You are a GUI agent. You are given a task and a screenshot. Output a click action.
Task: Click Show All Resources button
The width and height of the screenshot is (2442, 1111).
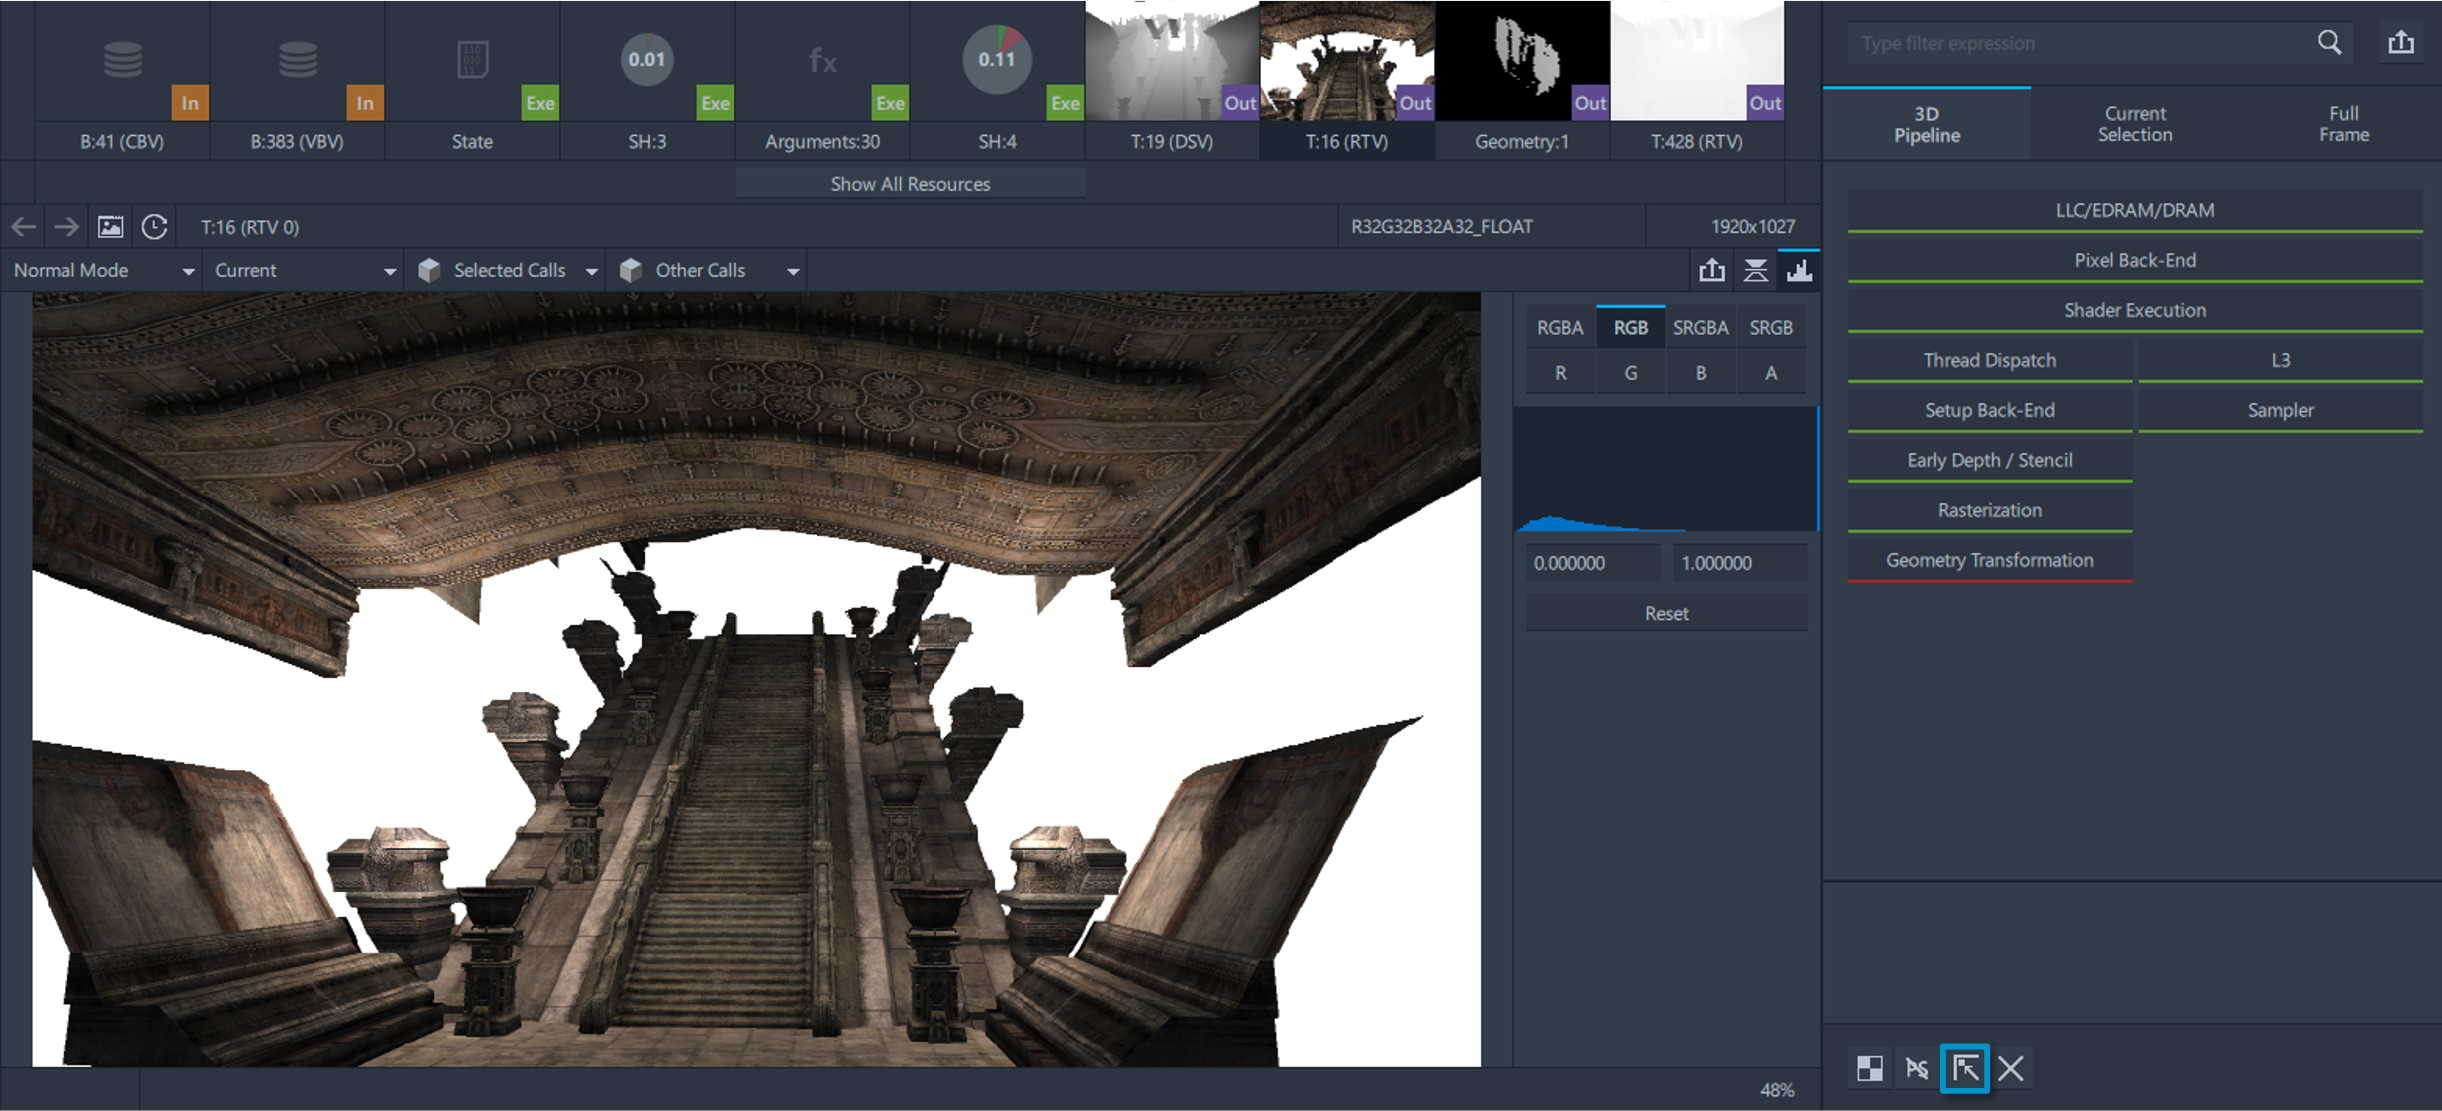coord(910,184)
